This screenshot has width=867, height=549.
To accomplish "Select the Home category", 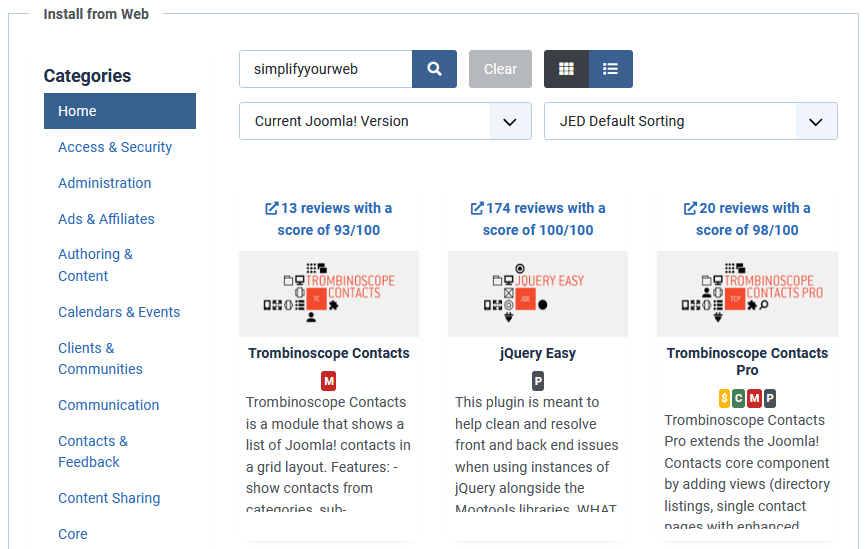I will click(x=120, y=111).
